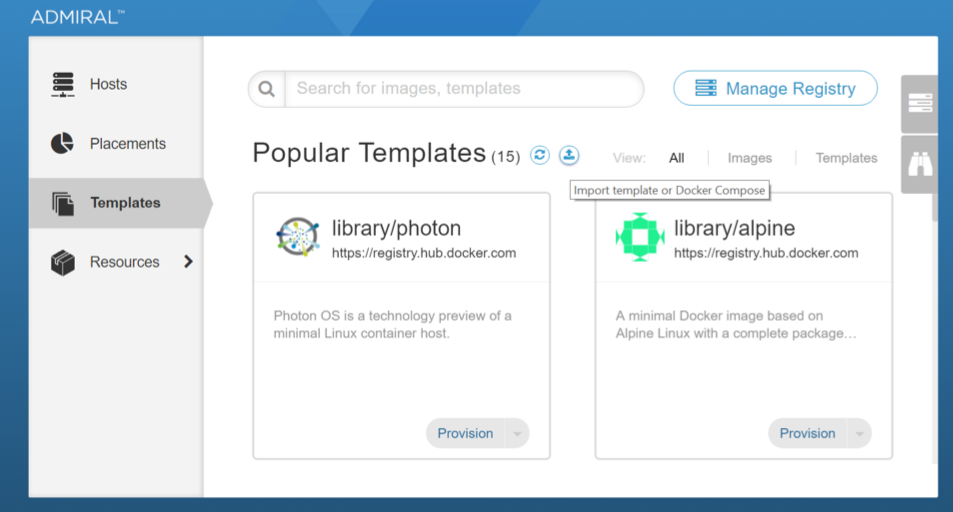Screen dimensions: 953x512
Task: Open Provision dropdown arrow for library/alpine
Action: pyautogui.click(x=859, y=434)
